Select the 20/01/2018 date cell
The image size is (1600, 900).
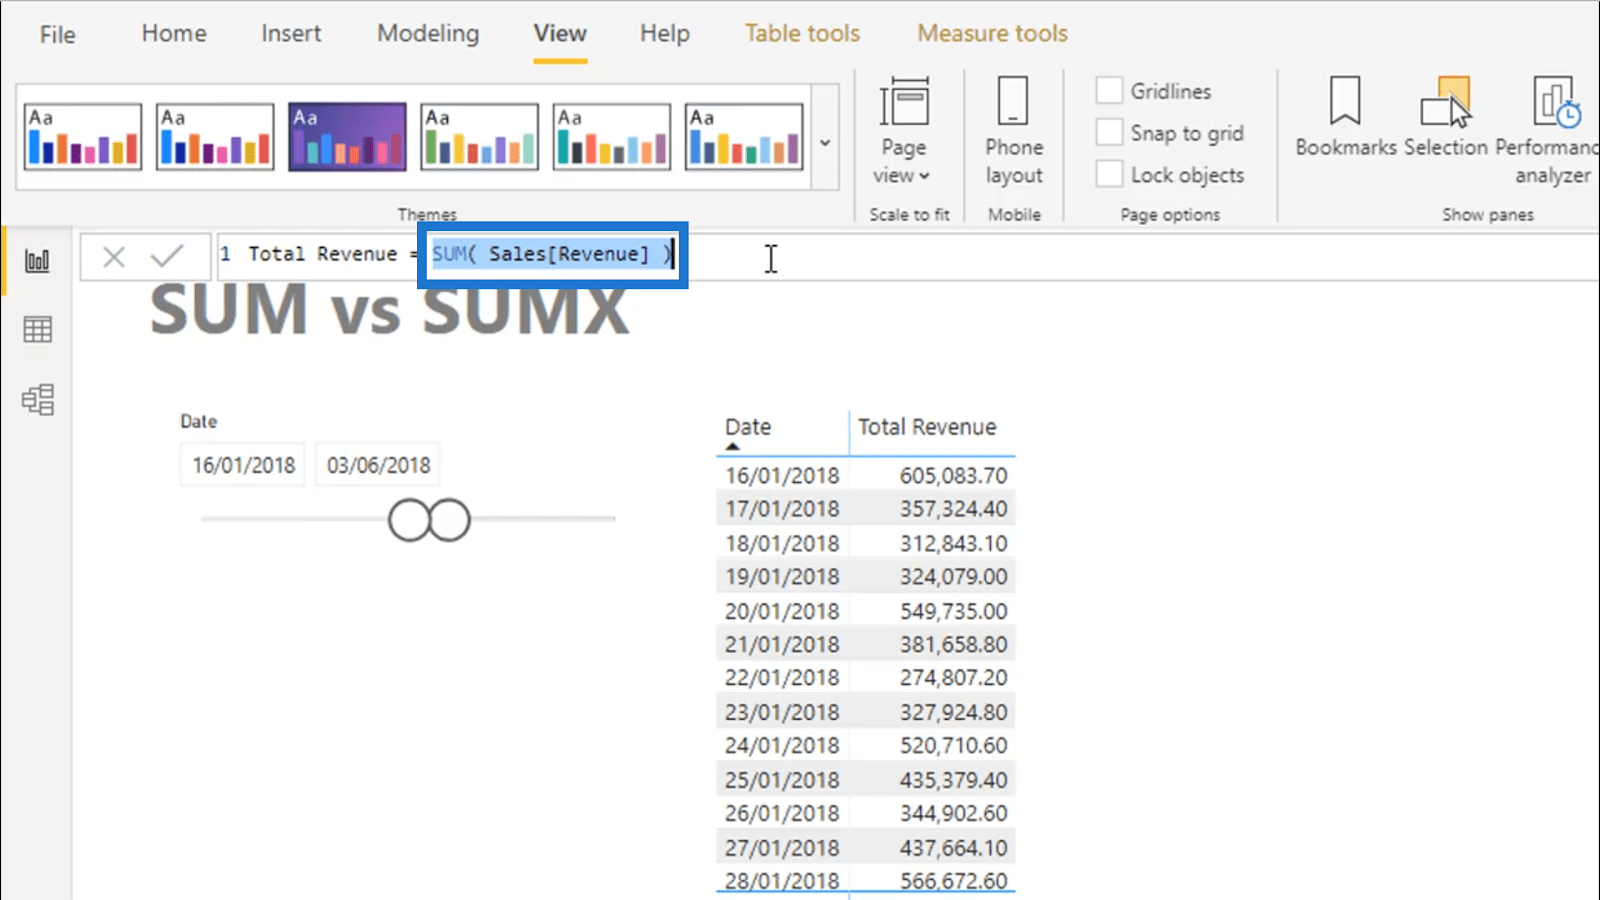[x=782, y=611]
